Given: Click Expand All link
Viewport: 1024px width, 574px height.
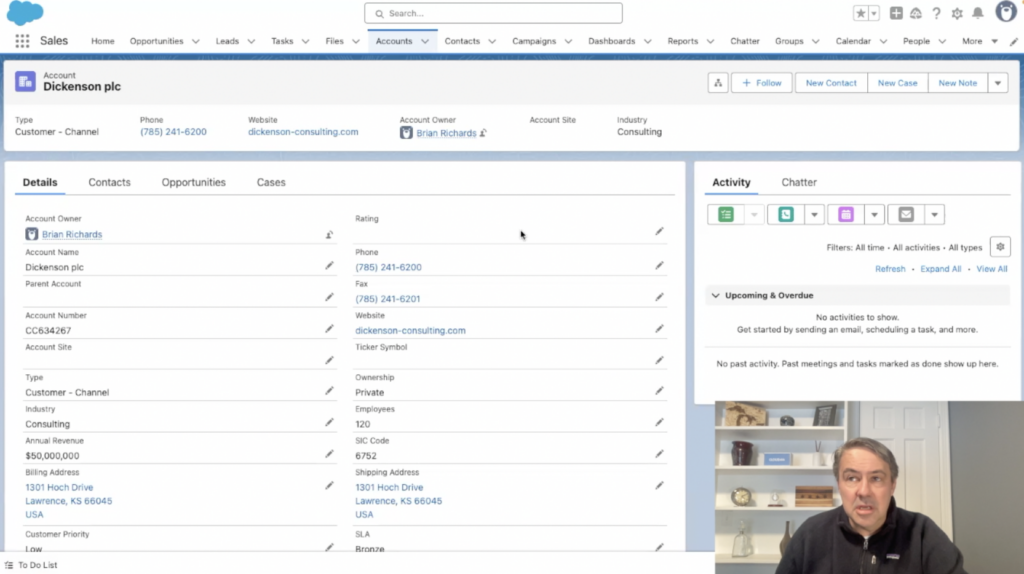Looking at the screenshot, I should coord(940,269).
